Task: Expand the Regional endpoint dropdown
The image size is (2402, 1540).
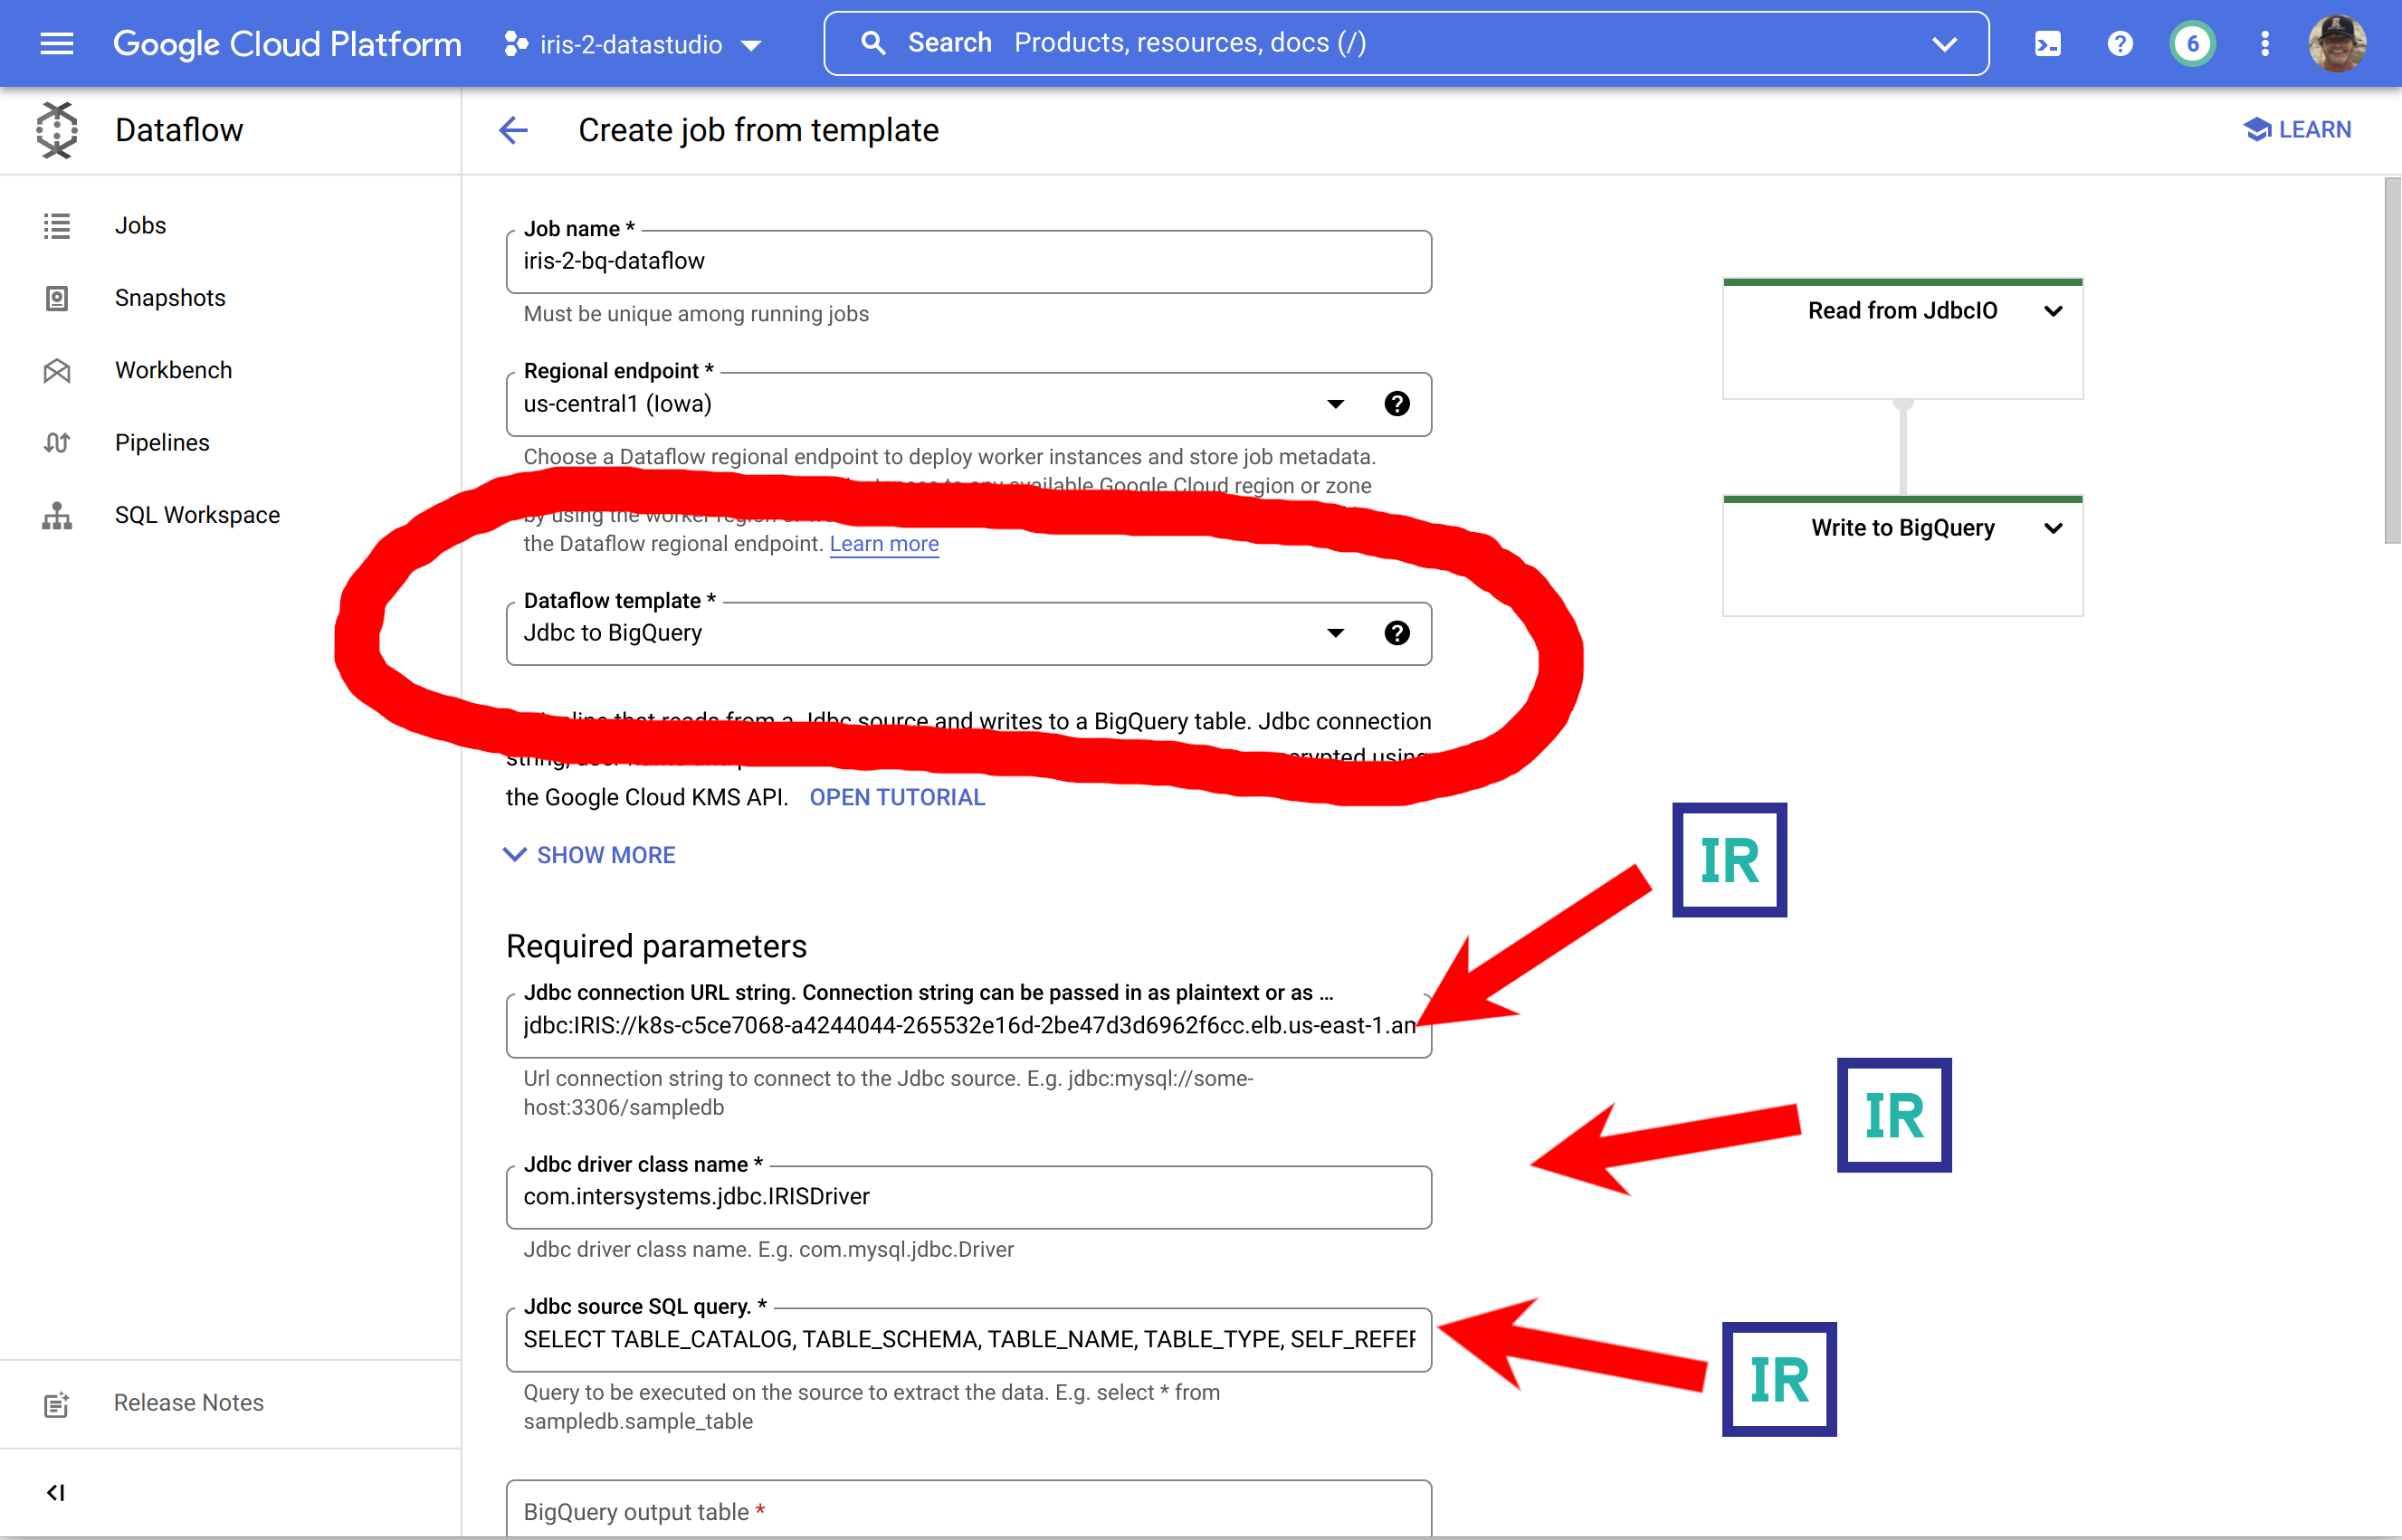Action: click(1335, 404)
